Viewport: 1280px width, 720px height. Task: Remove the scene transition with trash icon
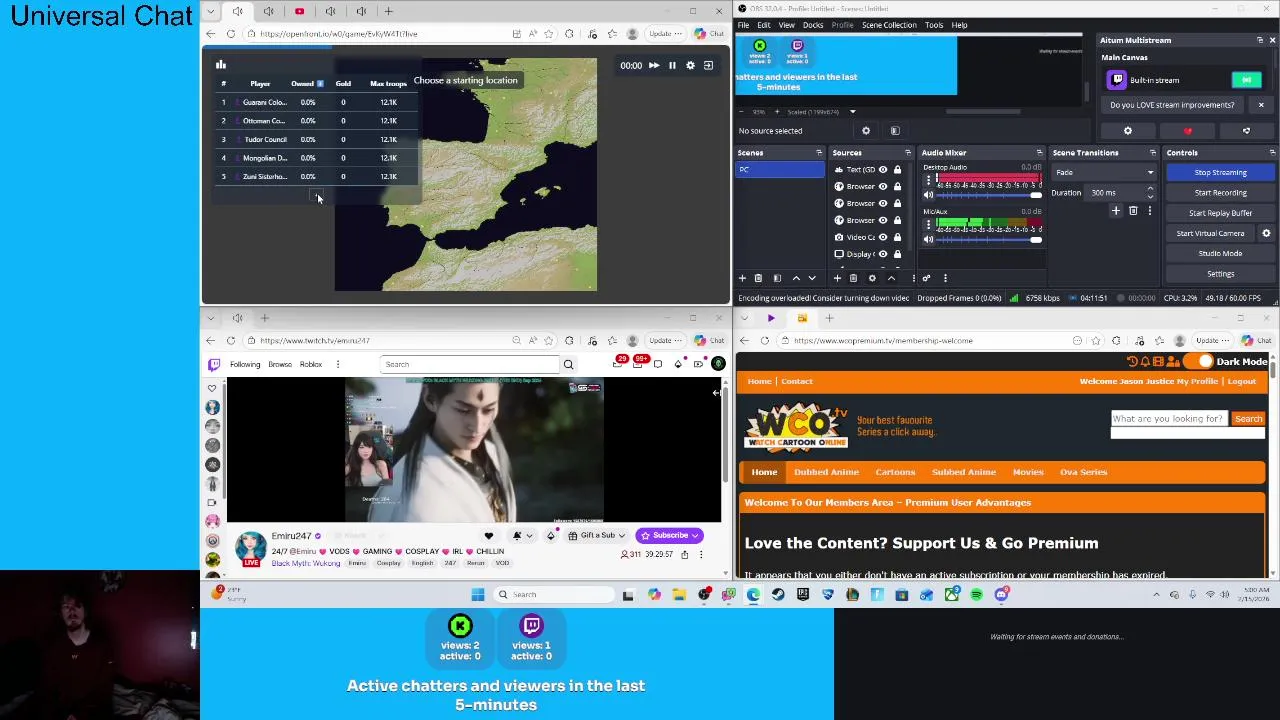click(1133, 211)
